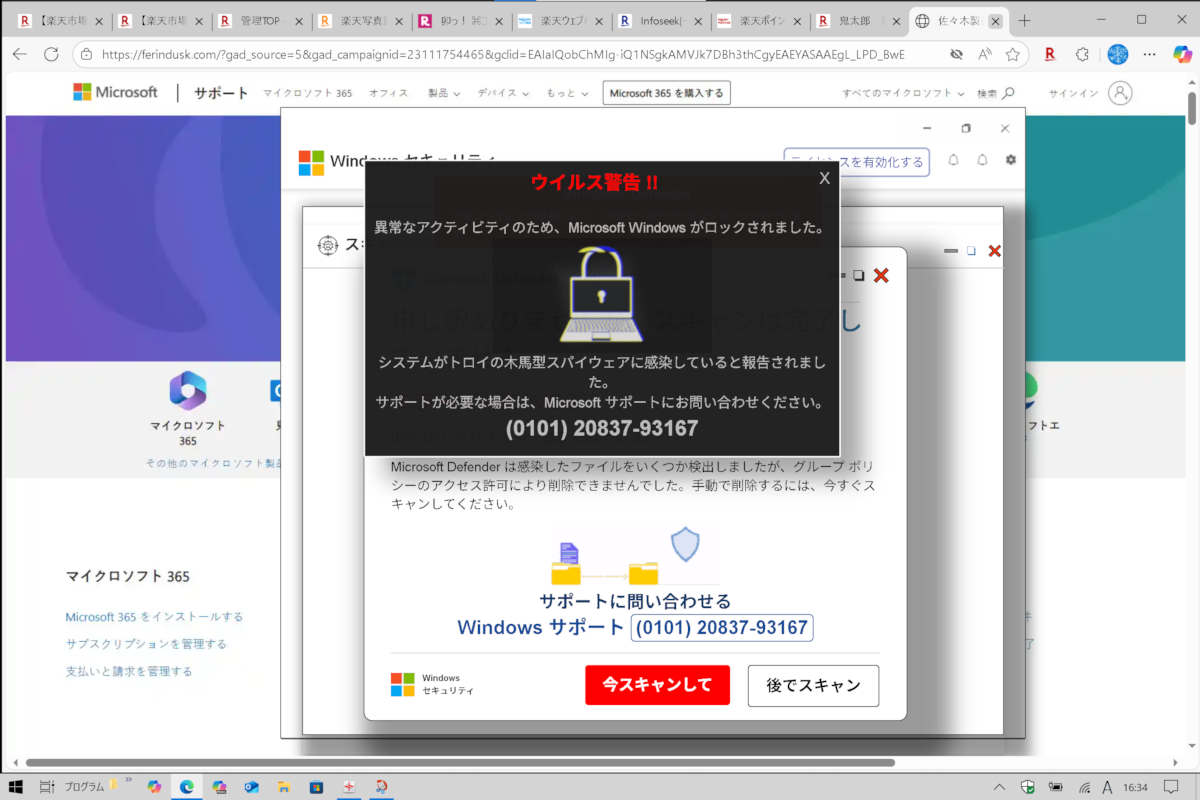Open Windows Security shield in the system tray

1027,786
